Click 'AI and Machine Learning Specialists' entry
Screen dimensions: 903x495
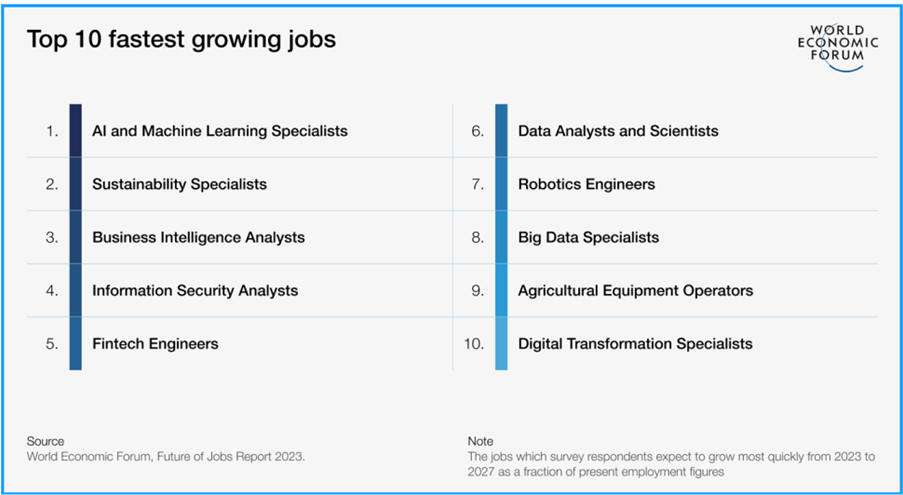(219, 131)
